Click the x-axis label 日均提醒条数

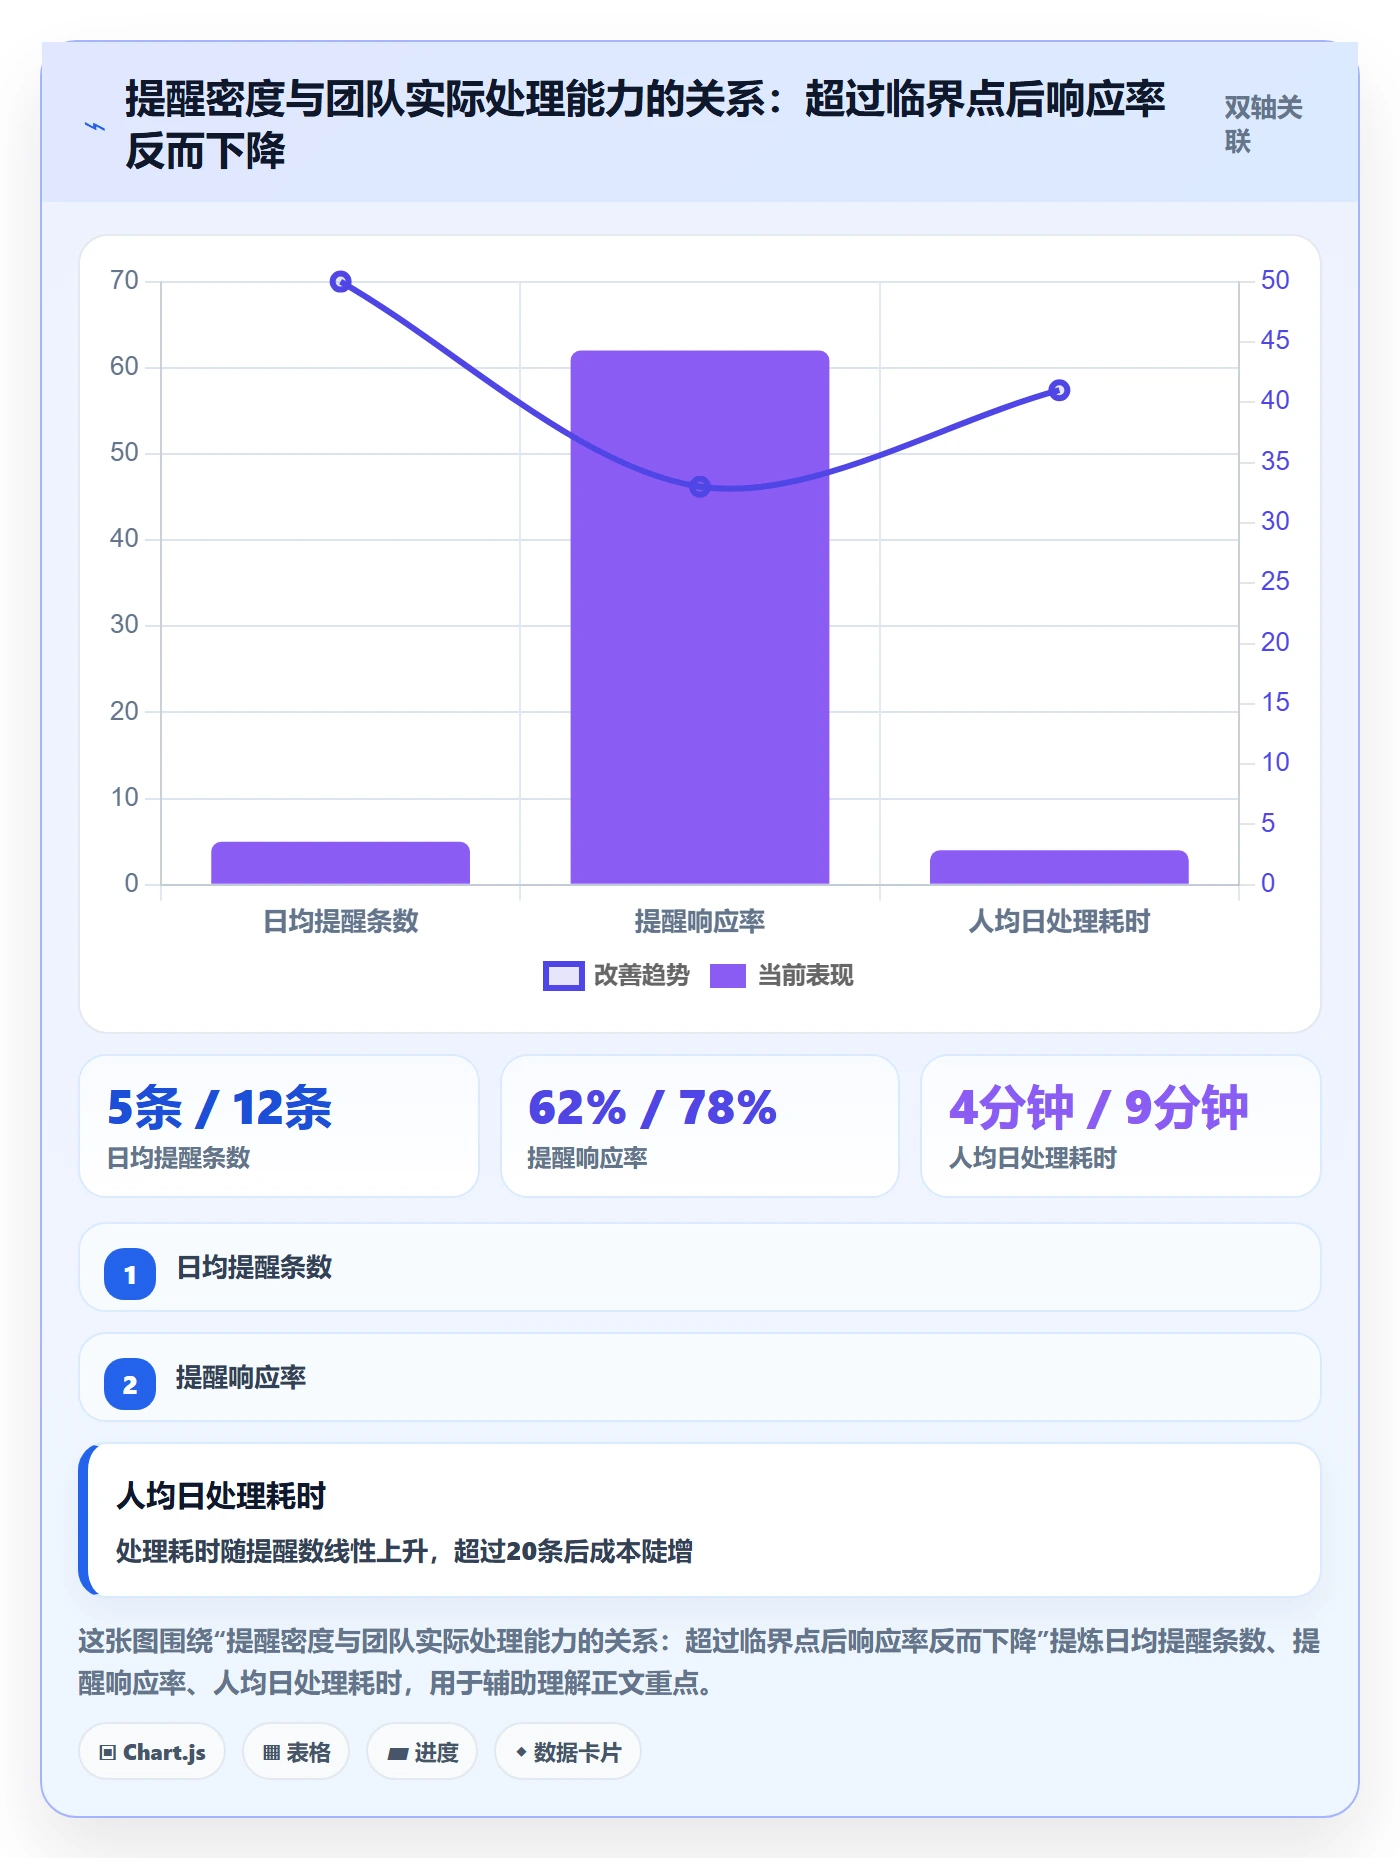coord(340,921)
